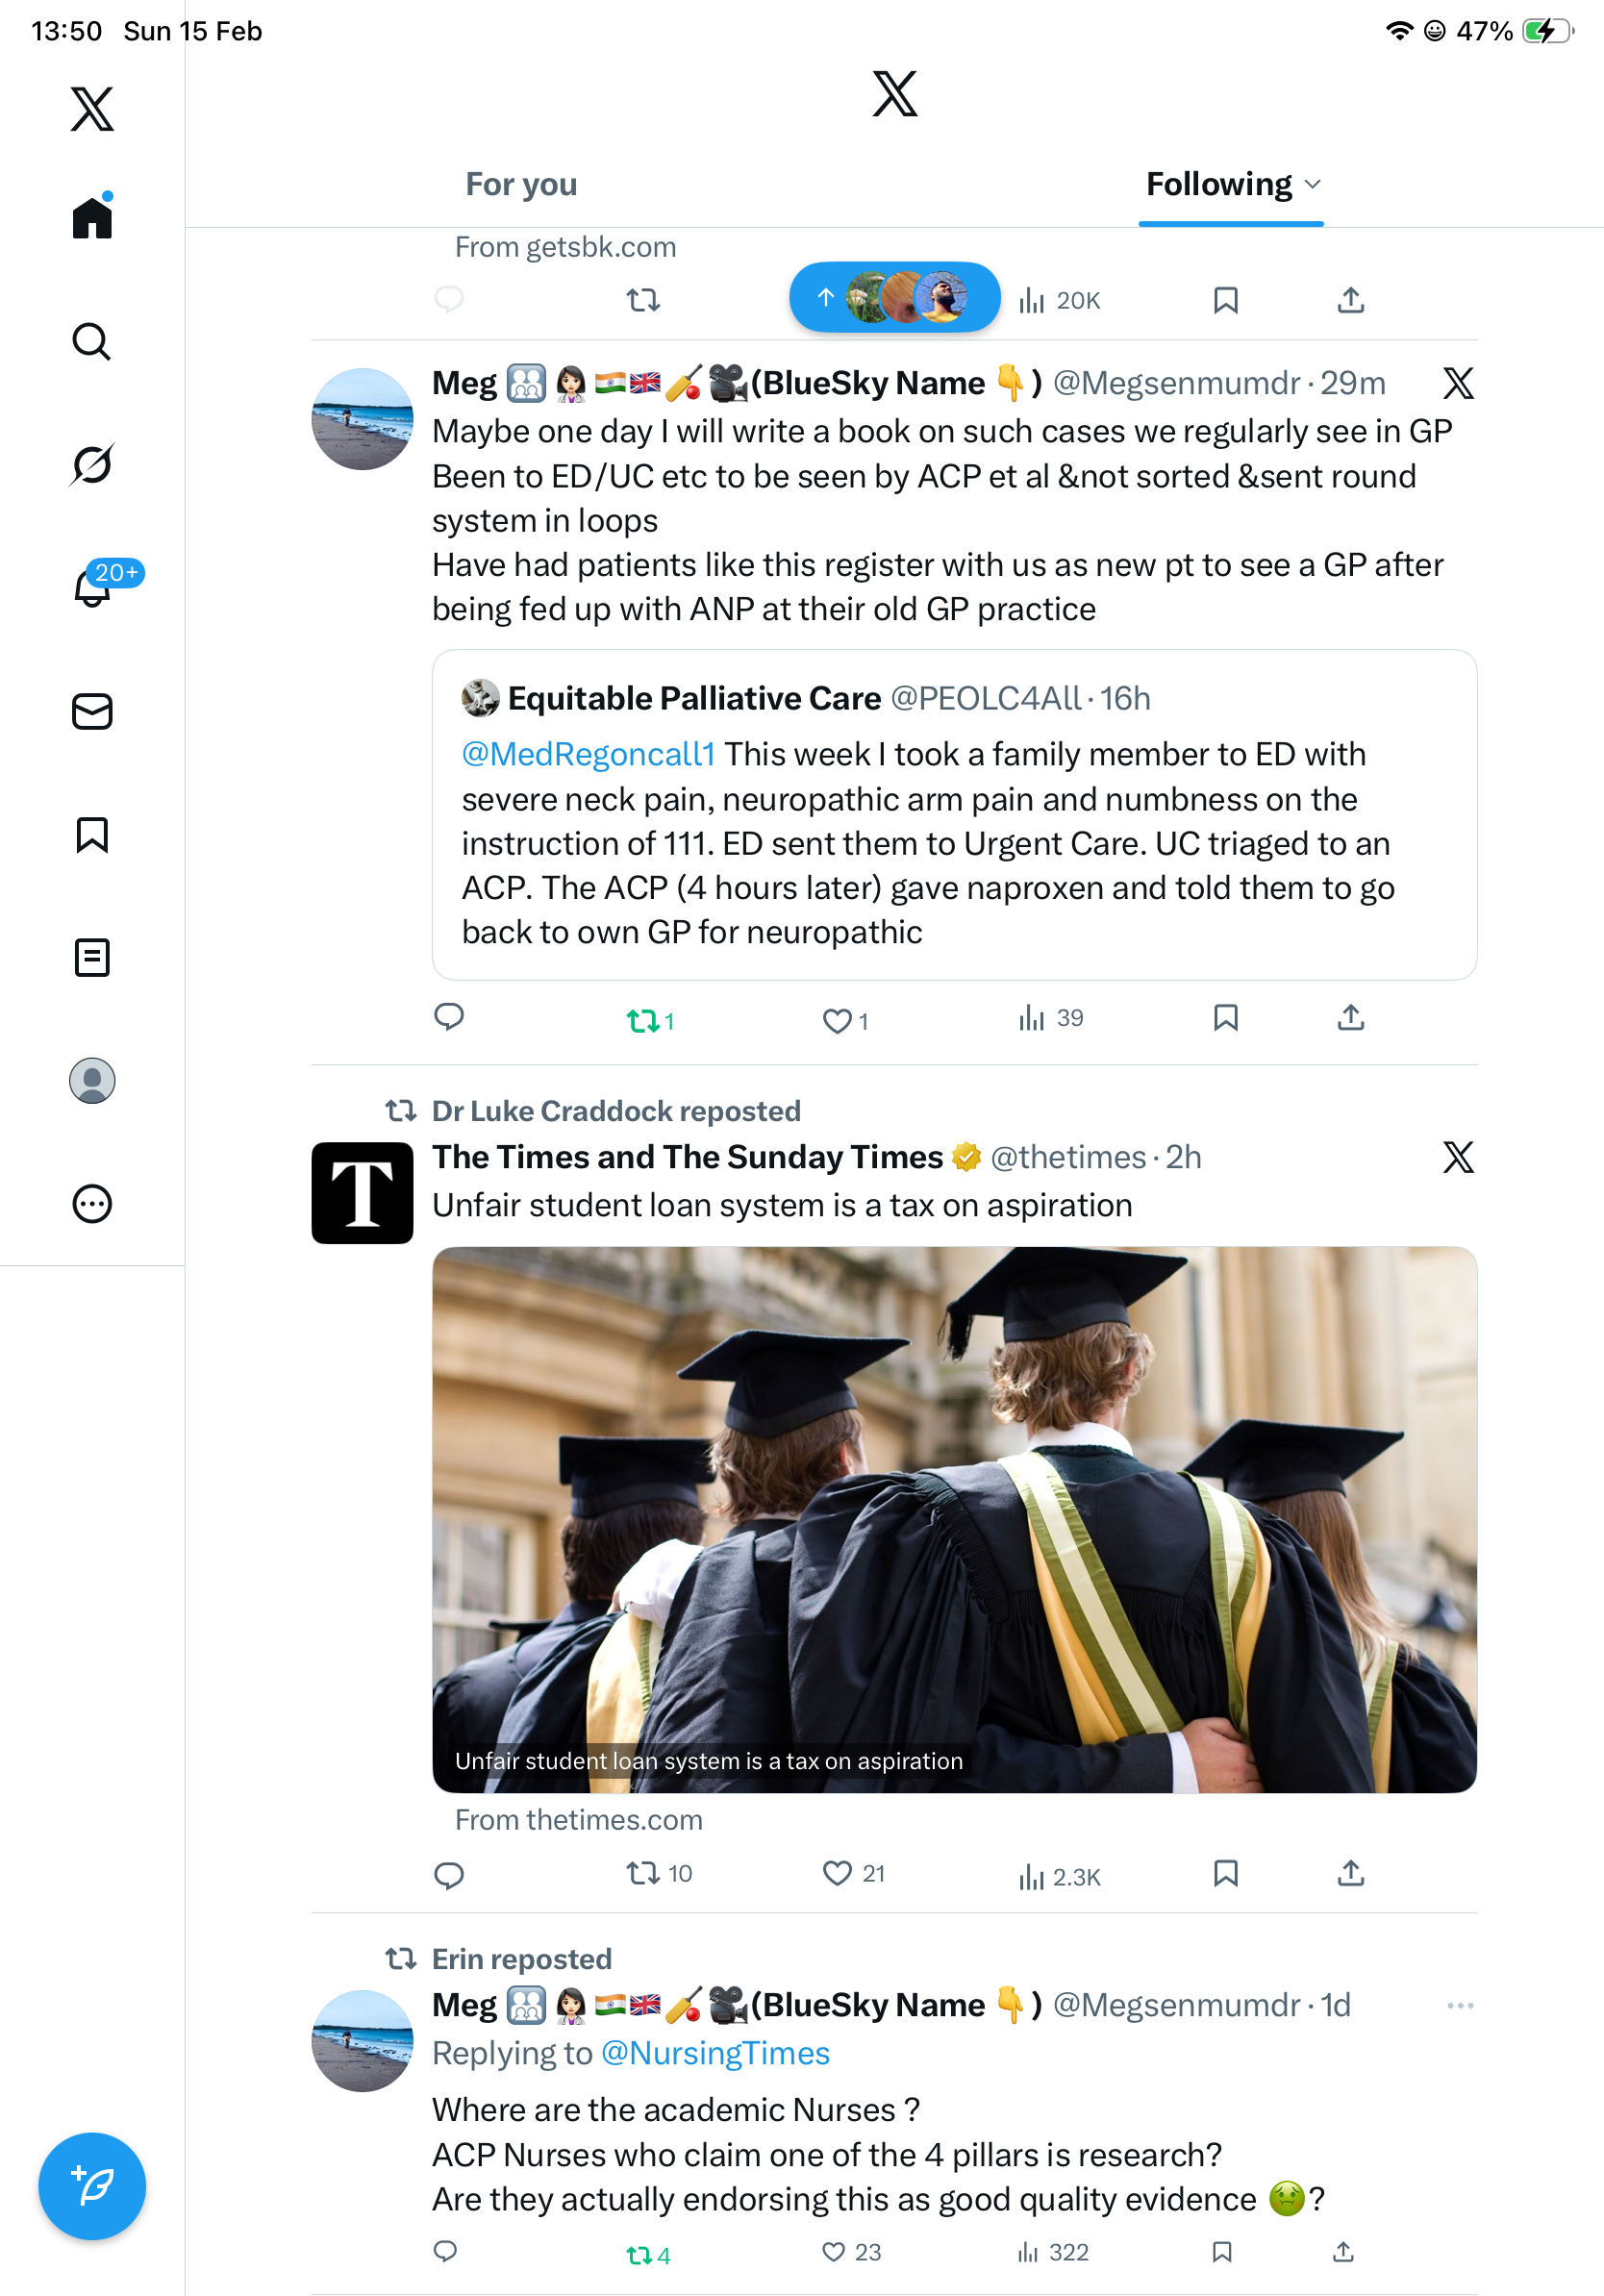Open the Search icon in sidebar
Viewport: 1604px width, 2296px height.
(91, 342)
